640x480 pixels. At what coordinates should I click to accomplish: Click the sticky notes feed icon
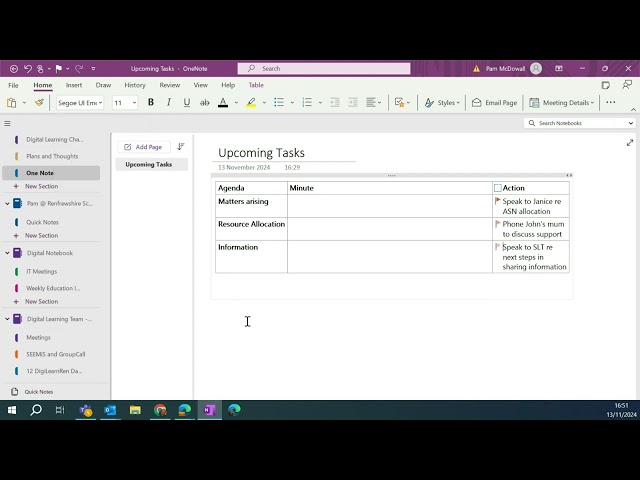click(606, 85)
